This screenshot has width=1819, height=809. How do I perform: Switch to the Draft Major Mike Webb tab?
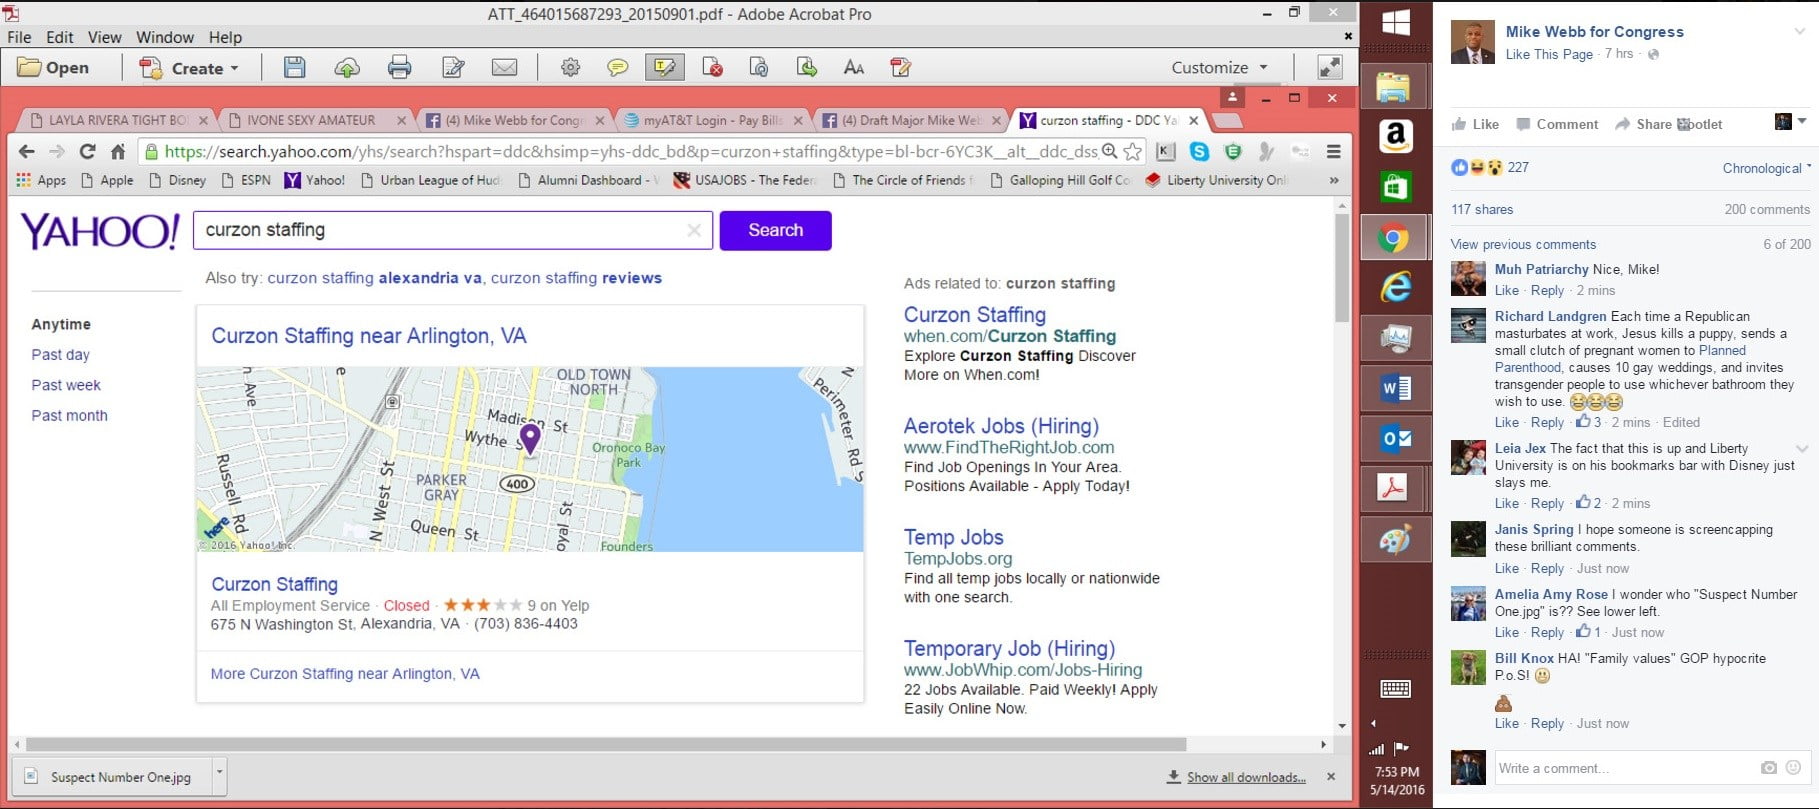pyautogui.click(x=911, y=120)
